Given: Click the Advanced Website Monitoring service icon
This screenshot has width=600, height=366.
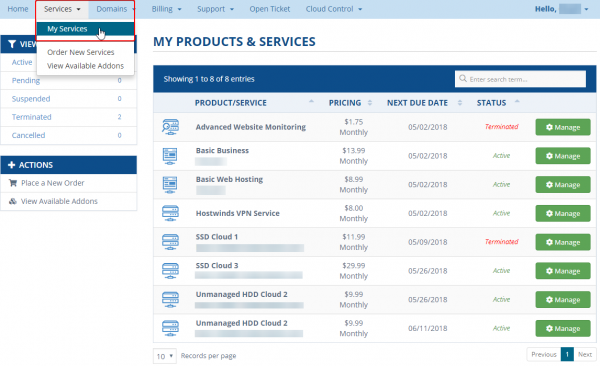Looking at the screenshot, I should [170, 127].
